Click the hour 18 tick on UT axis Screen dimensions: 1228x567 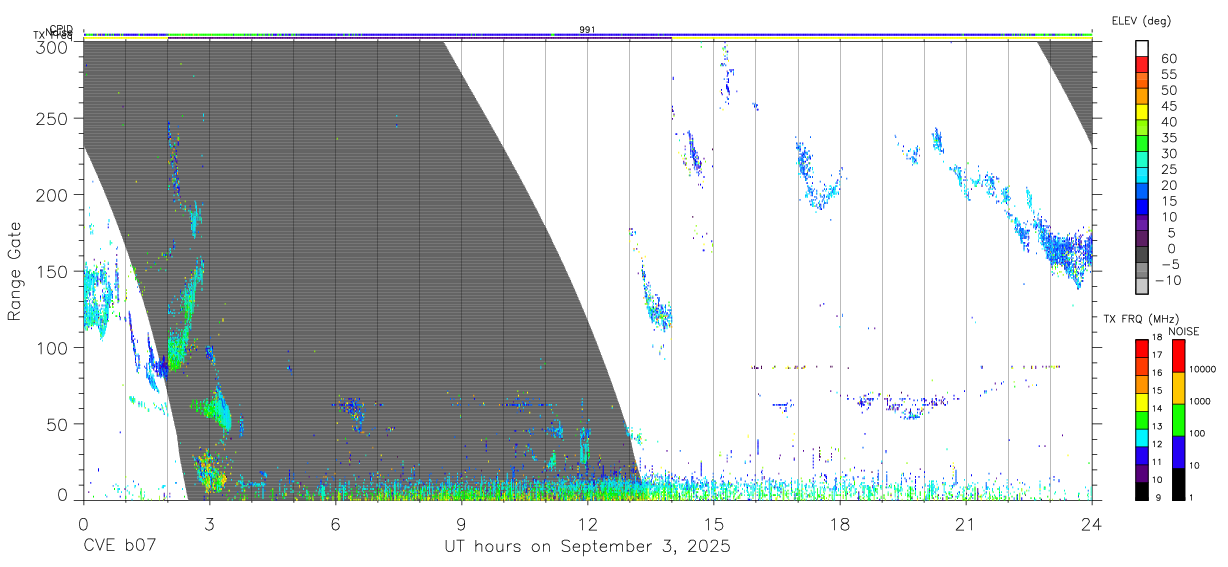(x=840, y=523)
